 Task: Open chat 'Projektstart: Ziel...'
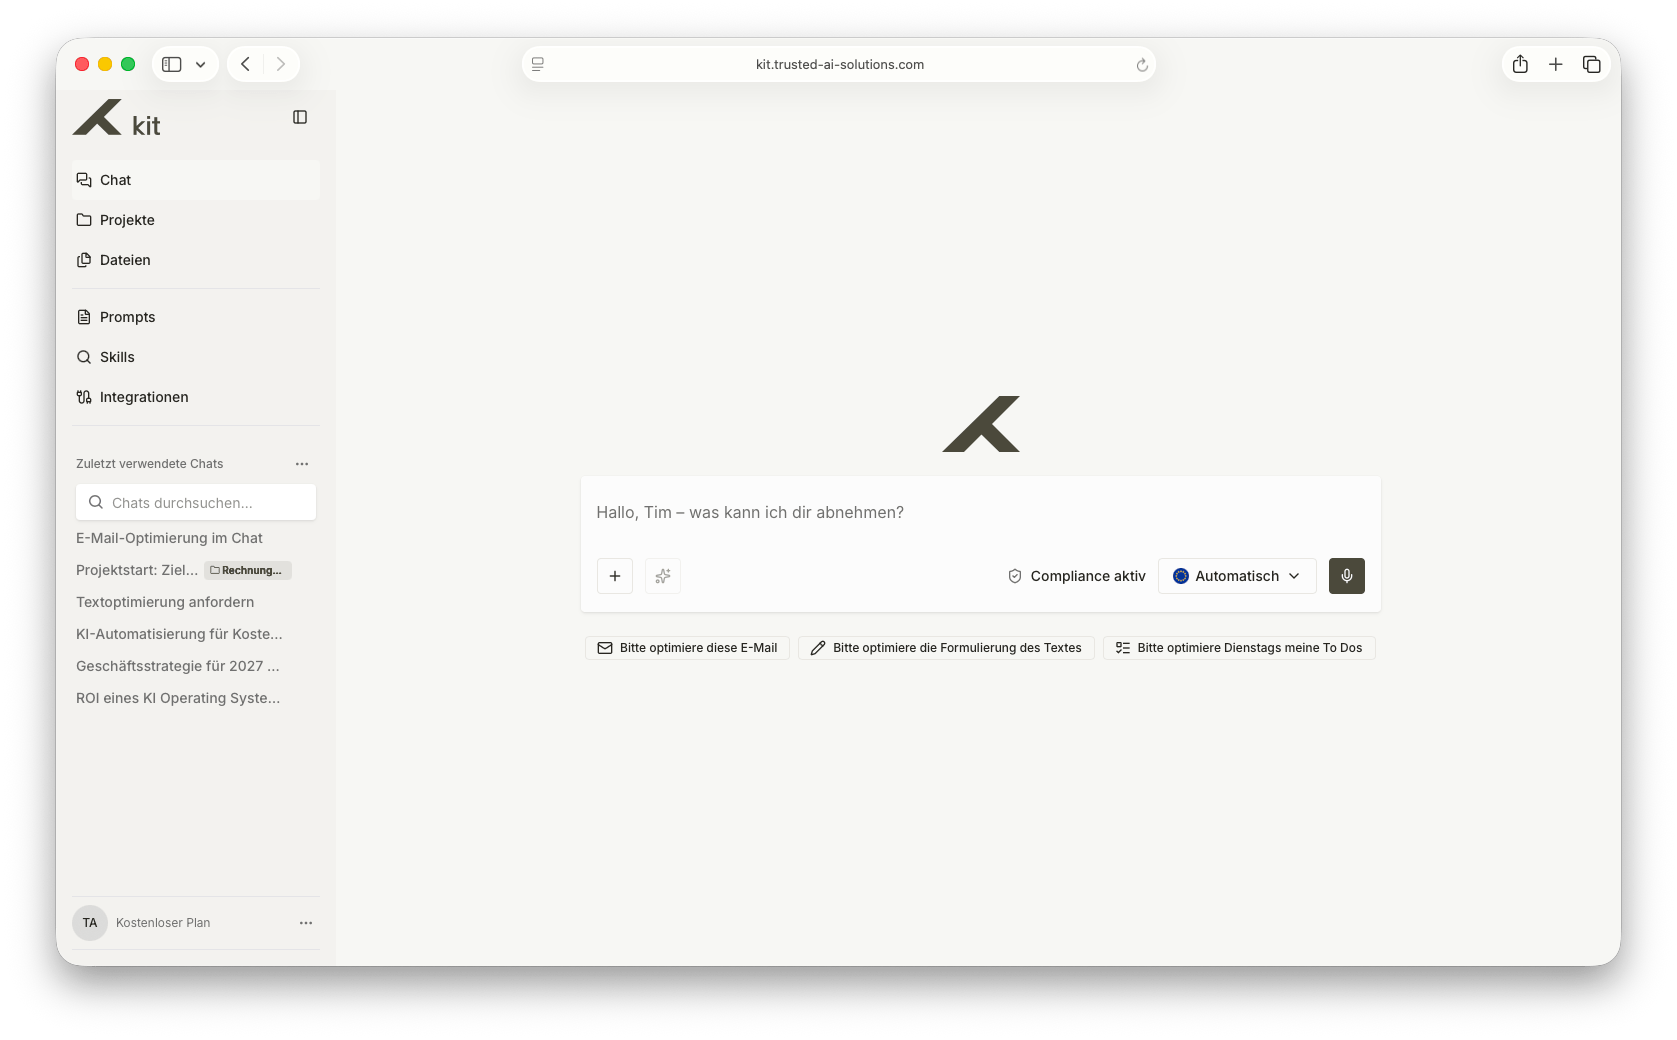pyautogui.click(x=137, y=570)
